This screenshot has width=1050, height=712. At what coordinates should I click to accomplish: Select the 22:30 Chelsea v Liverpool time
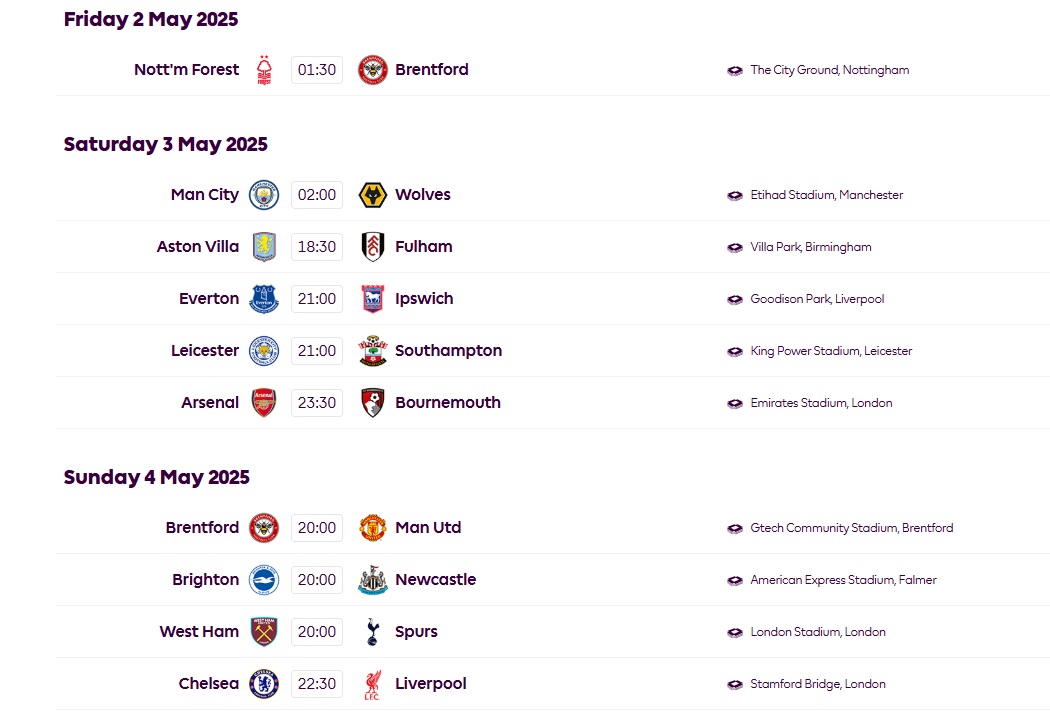click(317, 684)
